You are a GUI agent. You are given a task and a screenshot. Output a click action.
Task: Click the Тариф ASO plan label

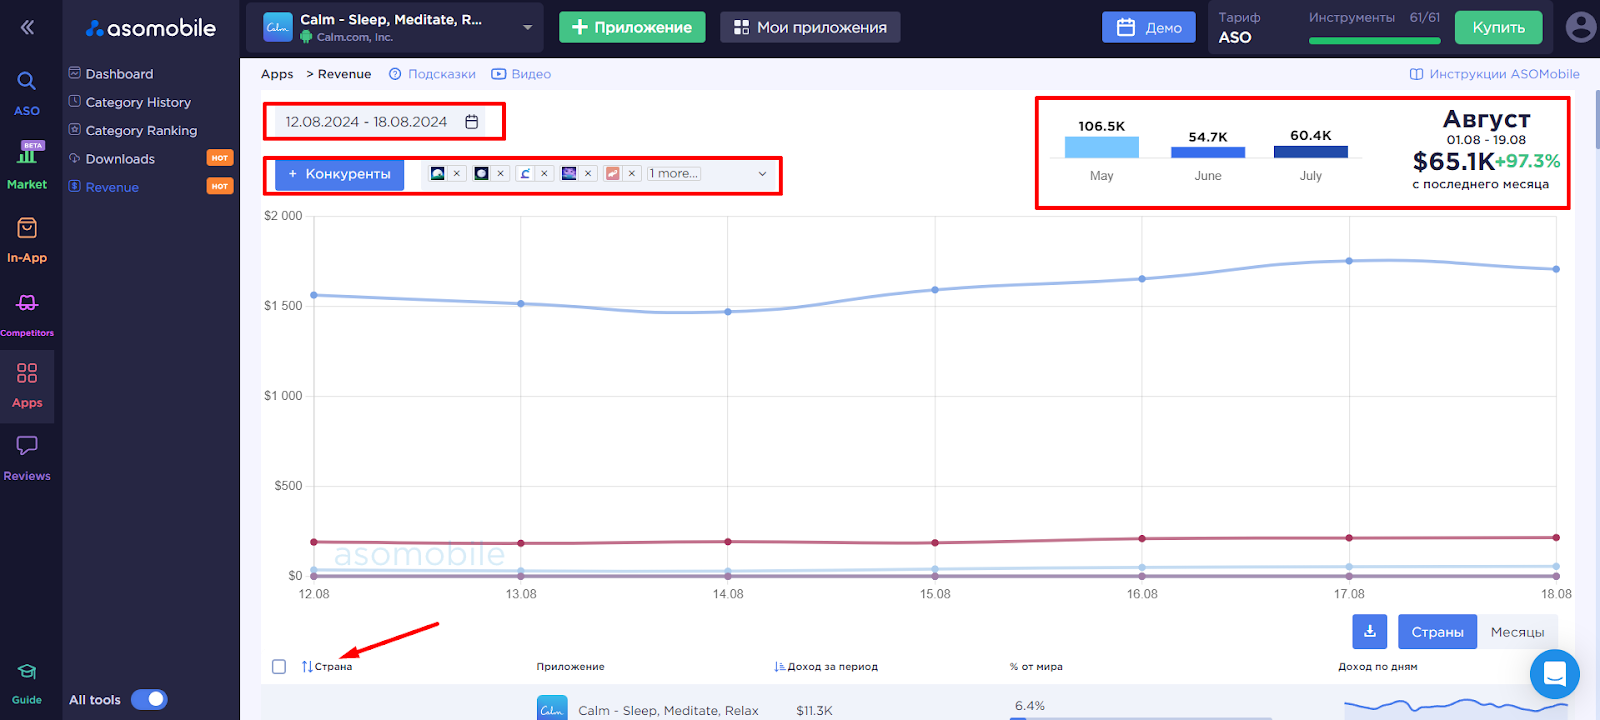coord(1239,27)
